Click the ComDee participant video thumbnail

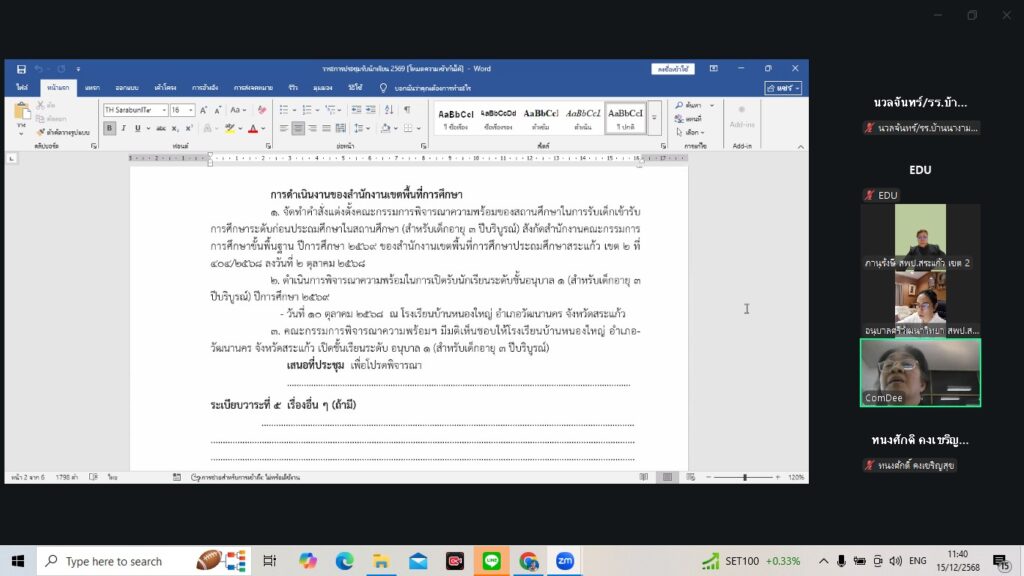coord(920,372)
